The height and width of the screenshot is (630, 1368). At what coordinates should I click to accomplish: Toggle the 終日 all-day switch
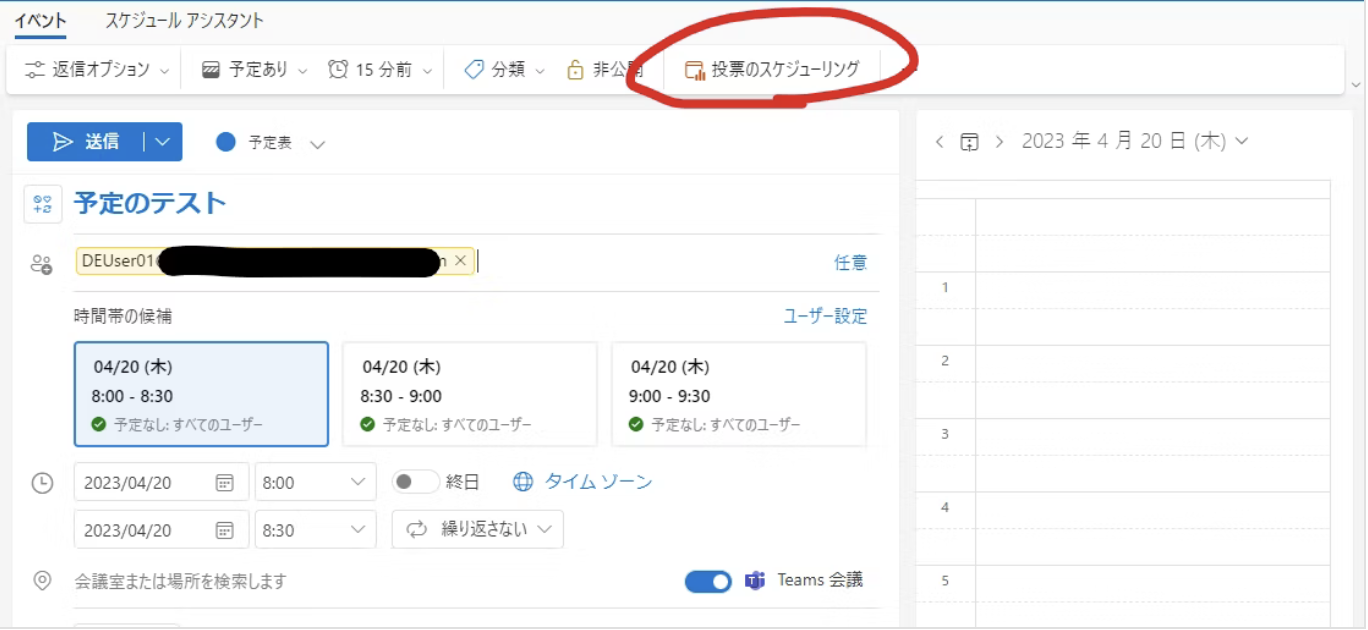coord(415,482)
